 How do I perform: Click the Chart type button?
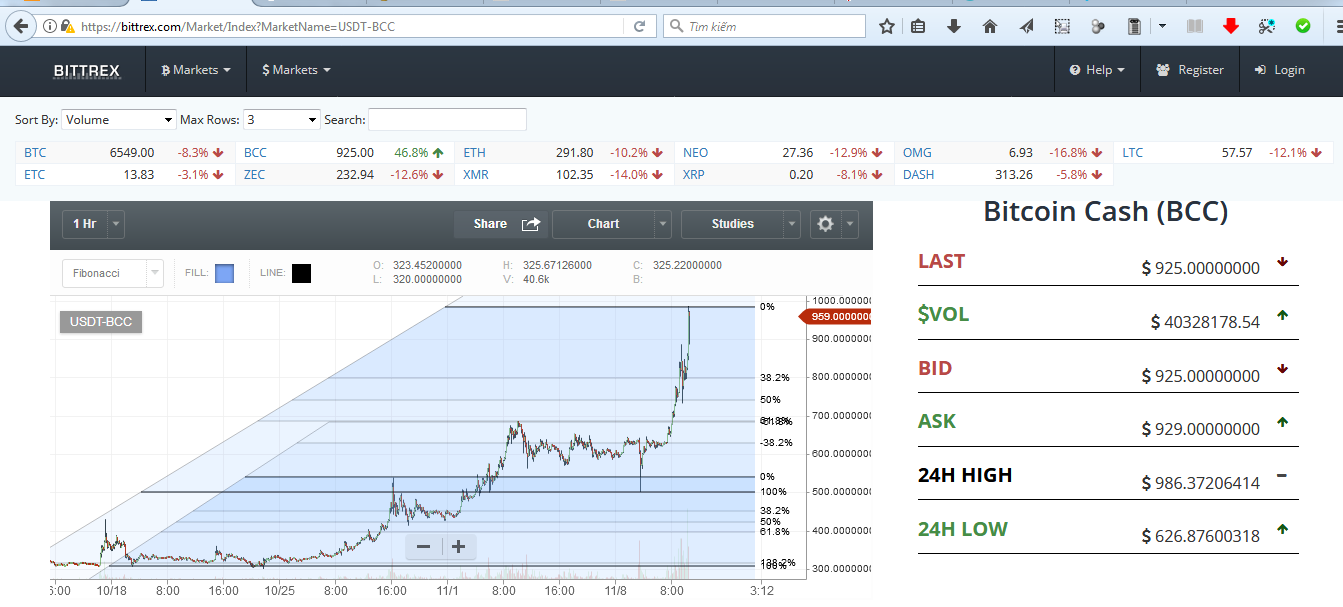click(x=603, y=224)
